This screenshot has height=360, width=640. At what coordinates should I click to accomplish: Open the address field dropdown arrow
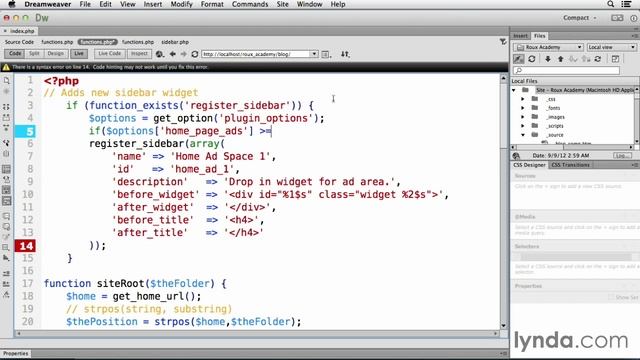[314, 54]
